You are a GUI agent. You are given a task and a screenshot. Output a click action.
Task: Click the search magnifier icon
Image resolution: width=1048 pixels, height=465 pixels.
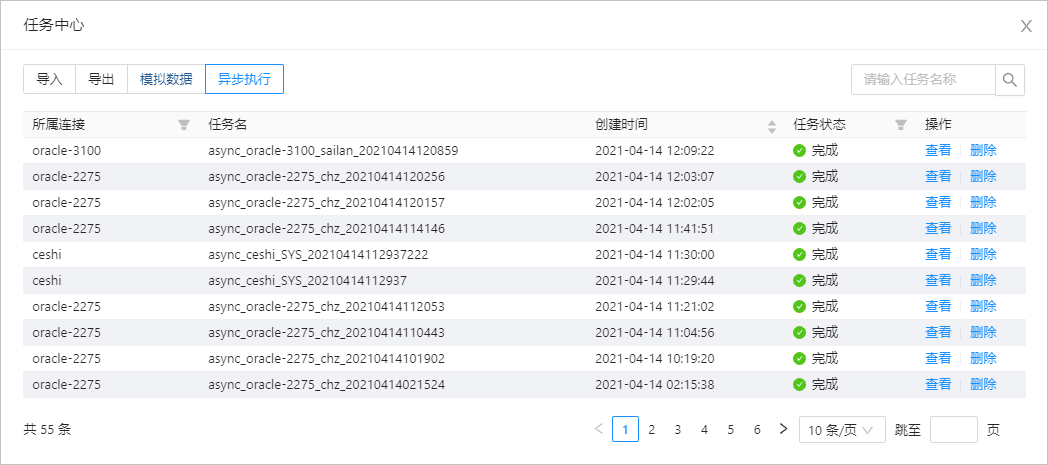click(1010, 80)
